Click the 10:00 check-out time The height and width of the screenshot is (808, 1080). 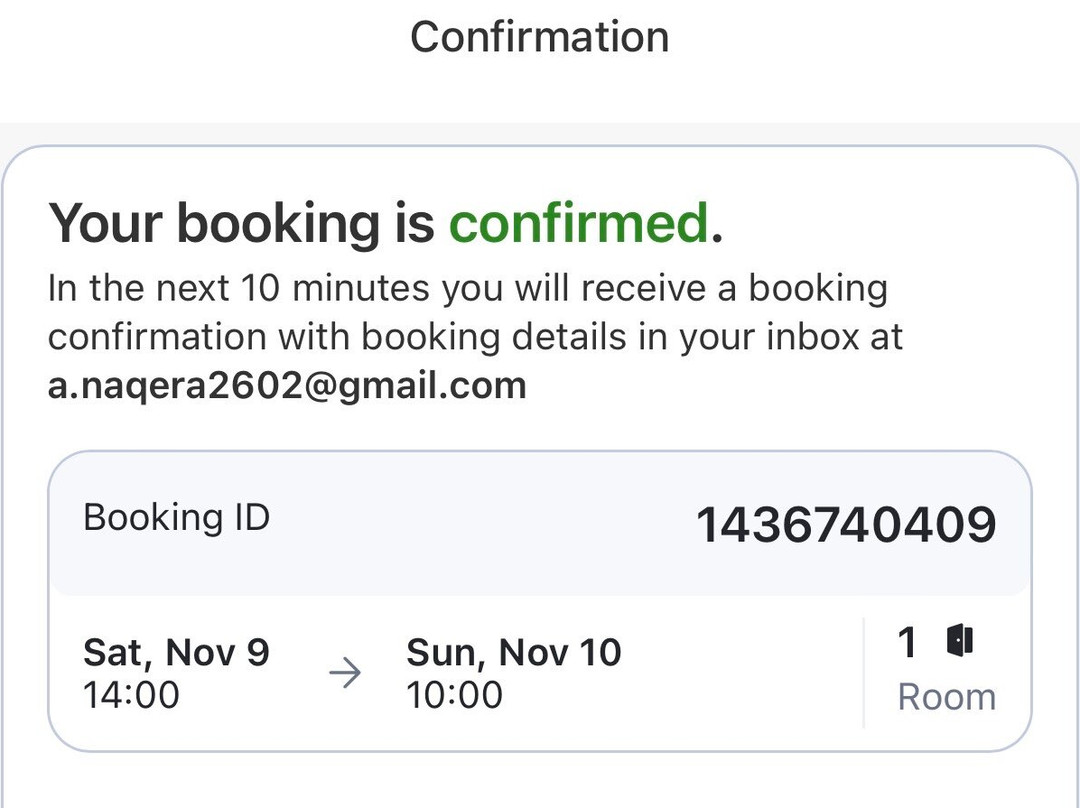pos(454,695)
